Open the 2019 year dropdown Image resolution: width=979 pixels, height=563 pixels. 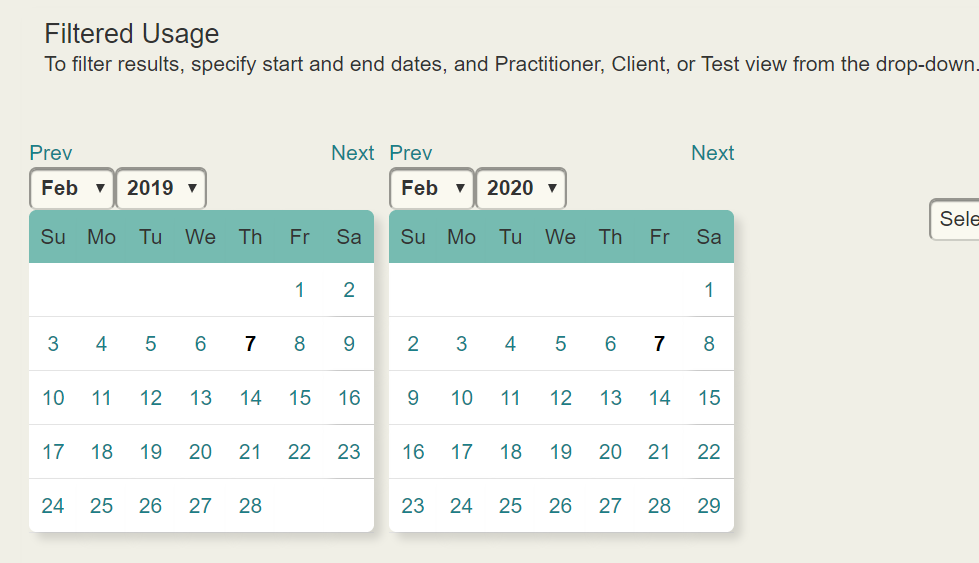(x=161, y=188)
